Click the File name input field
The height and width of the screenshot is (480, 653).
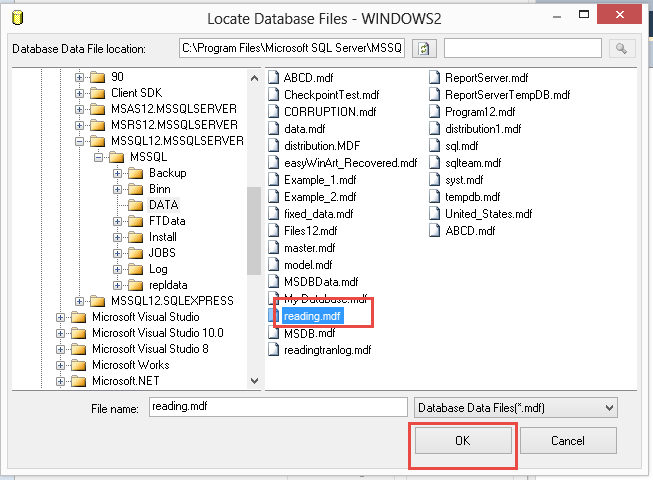[x=277, y=407]
